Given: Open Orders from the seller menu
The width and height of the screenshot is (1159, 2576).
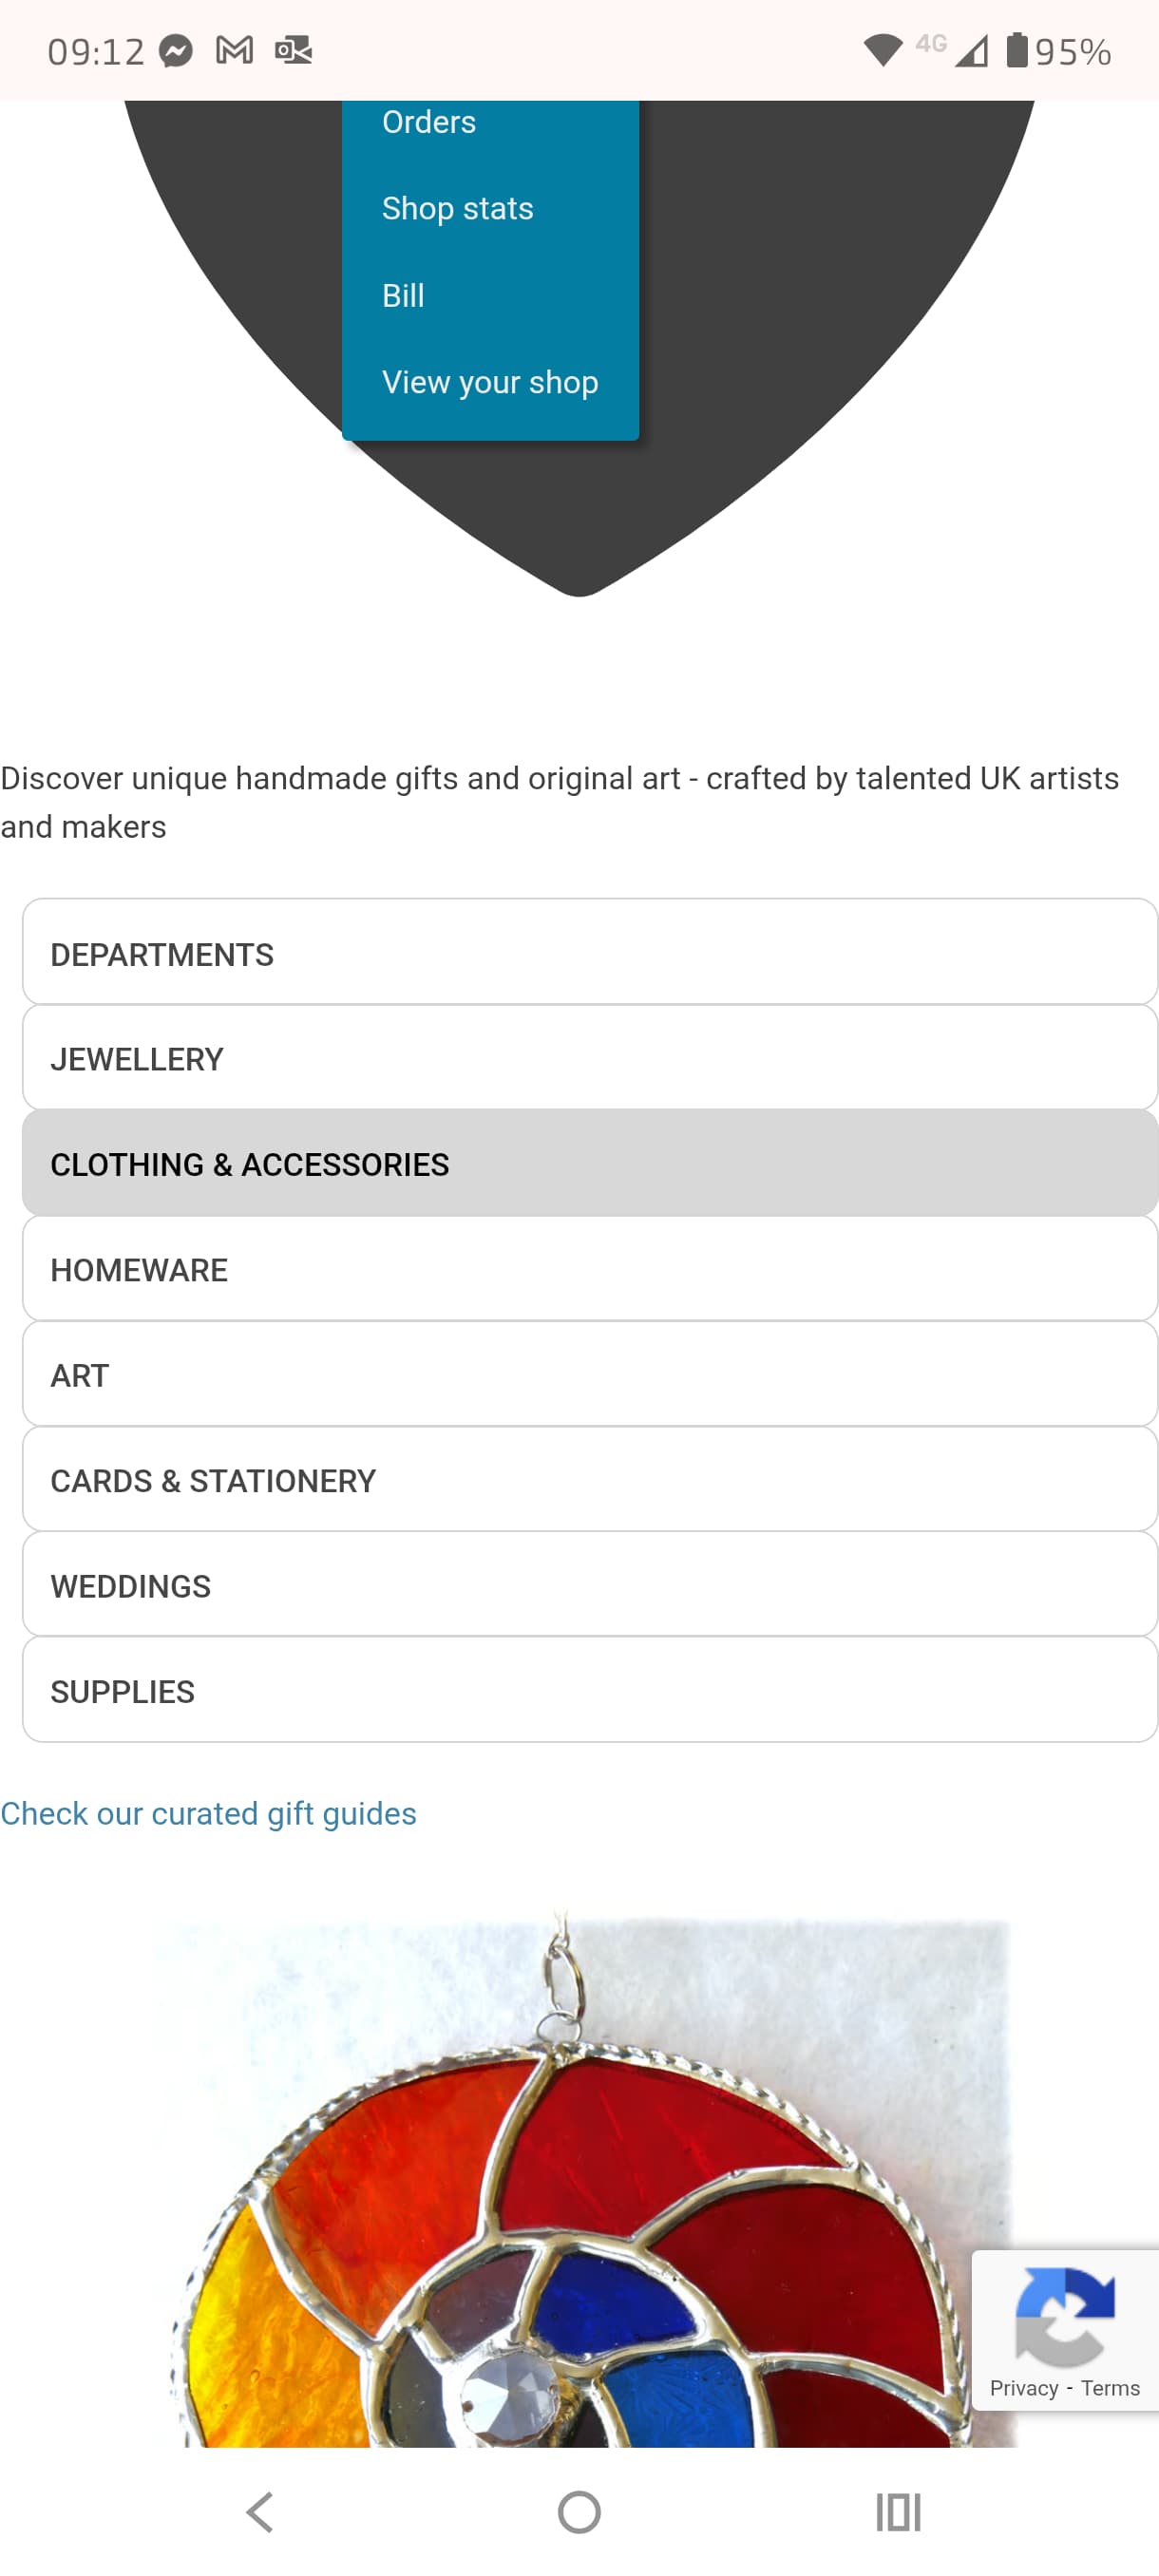Looking at the screenshot, I should coord(429,122).
